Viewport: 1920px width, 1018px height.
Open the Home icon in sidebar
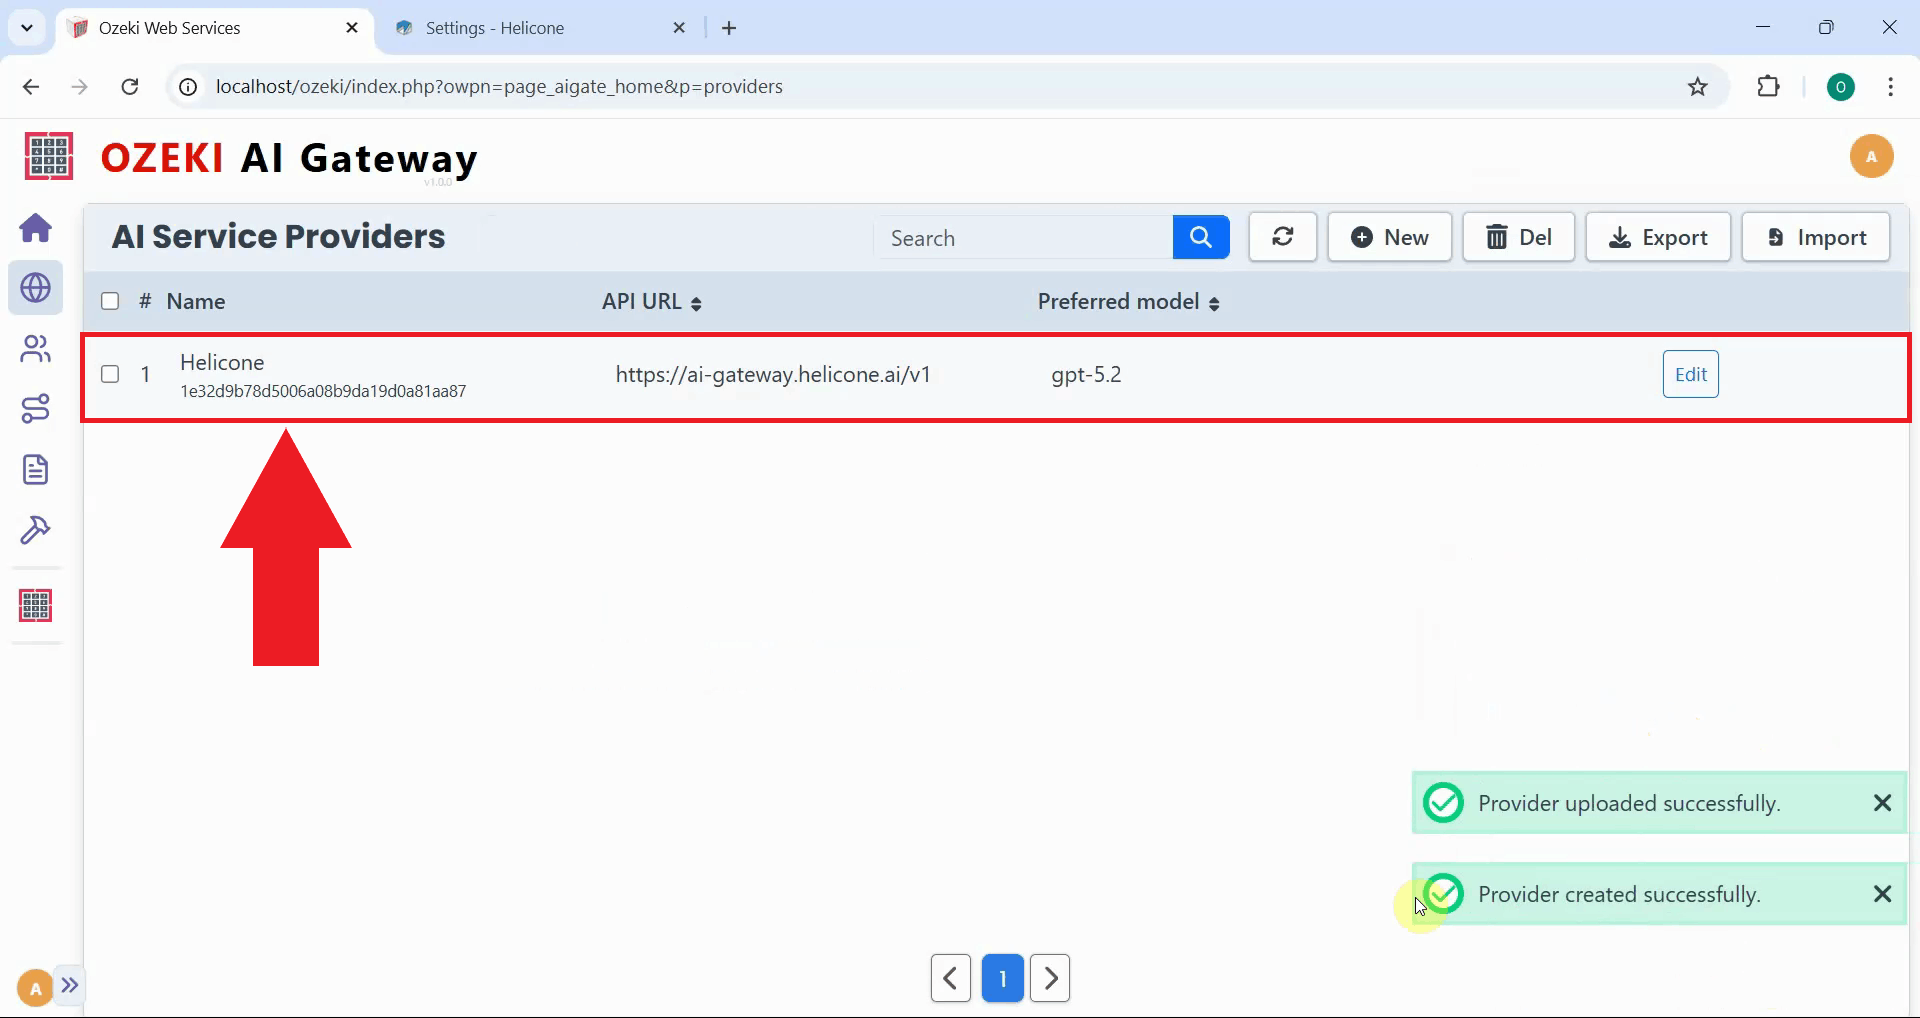(36, 228)
